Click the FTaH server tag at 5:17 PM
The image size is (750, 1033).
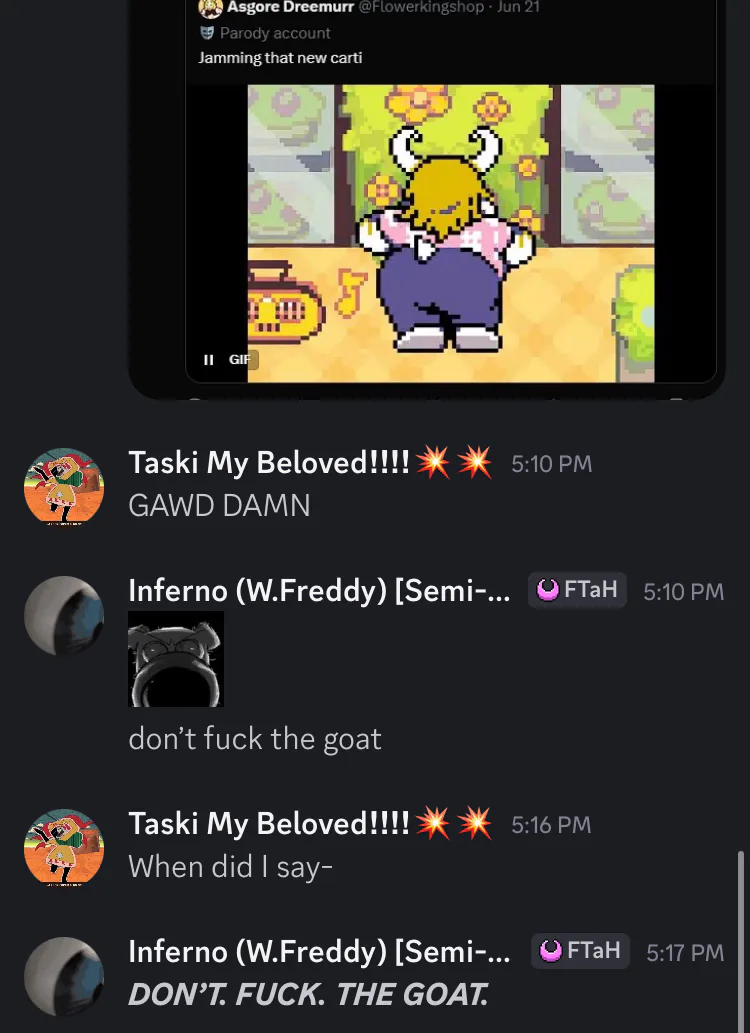coord(580,951)
